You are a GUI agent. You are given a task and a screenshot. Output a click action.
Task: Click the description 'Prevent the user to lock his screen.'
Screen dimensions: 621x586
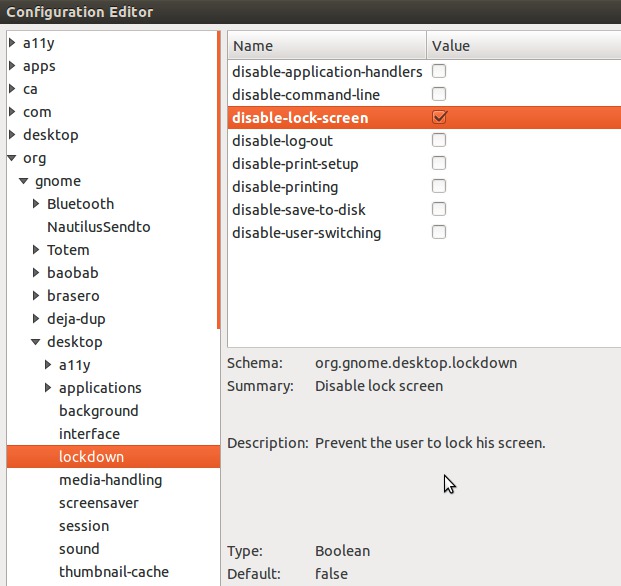(x=430, y=443)
